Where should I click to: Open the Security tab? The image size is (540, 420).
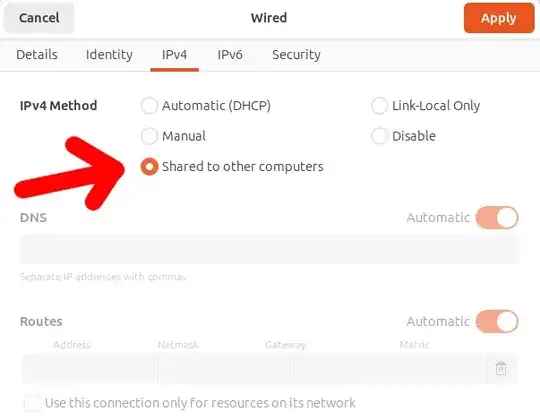pyautogui.click(x=296, y=55)
